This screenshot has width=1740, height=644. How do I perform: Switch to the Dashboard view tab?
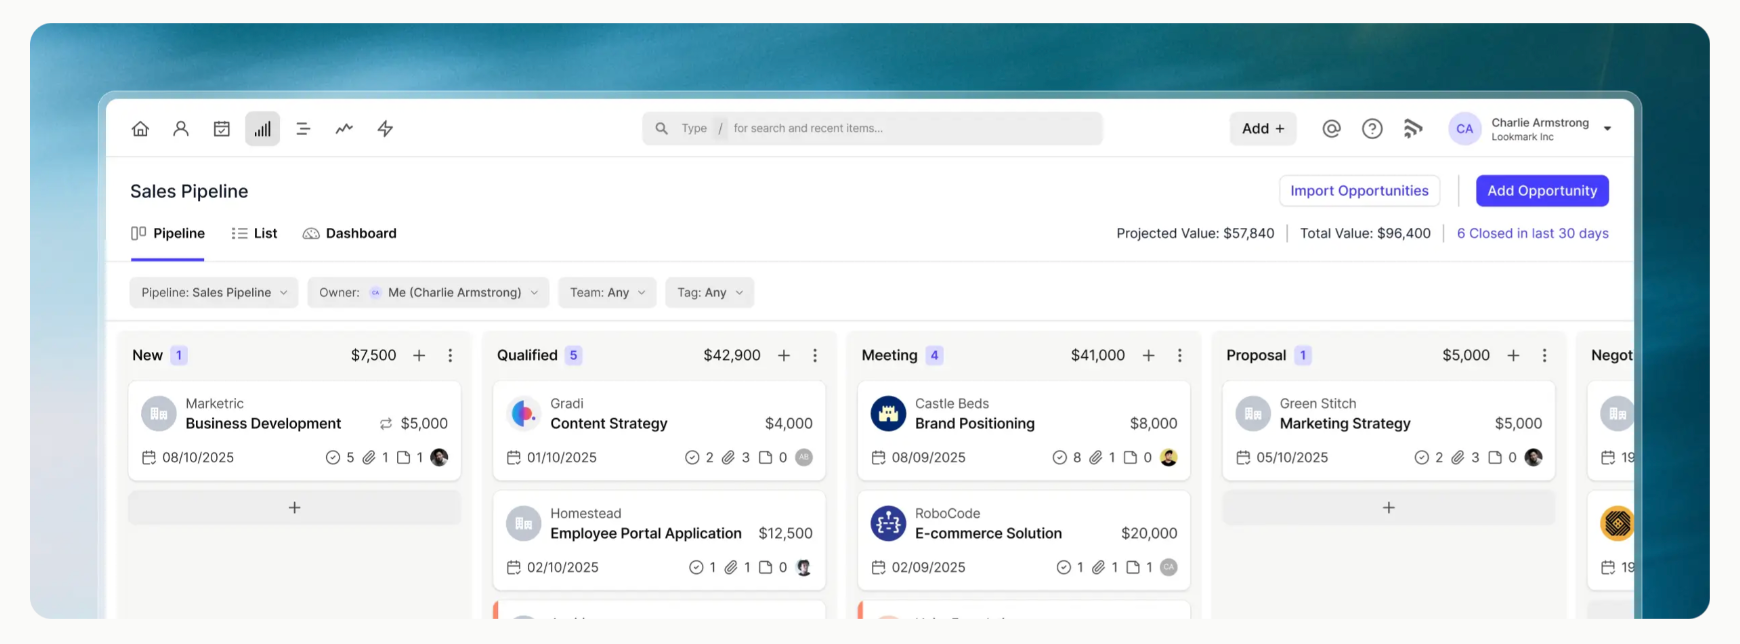point(350,234)
